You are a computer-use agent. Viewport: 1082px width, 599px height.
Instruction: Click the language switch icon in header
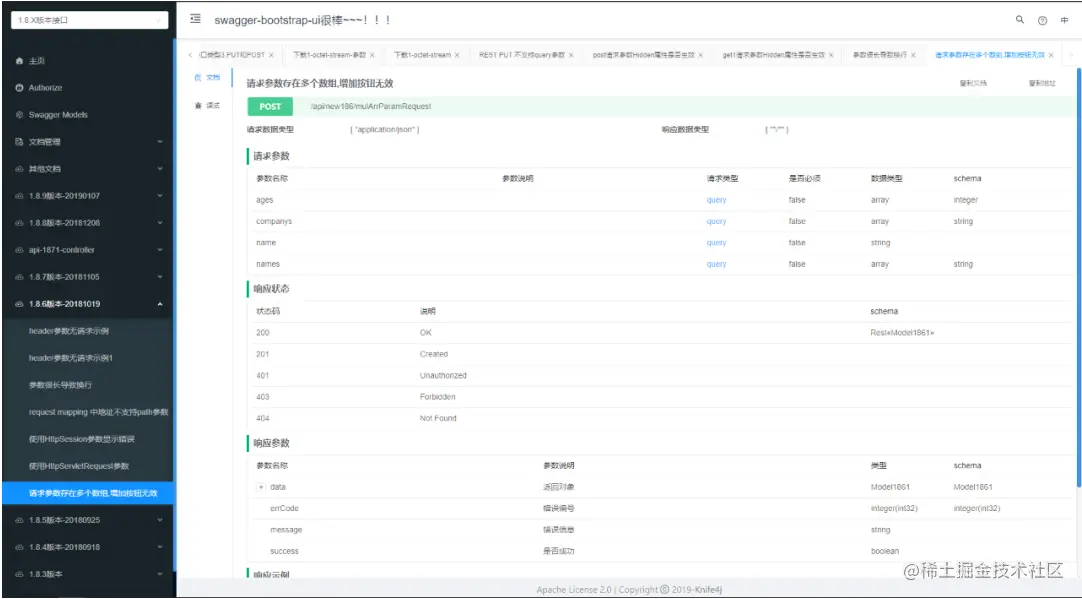coord(1065,21)
